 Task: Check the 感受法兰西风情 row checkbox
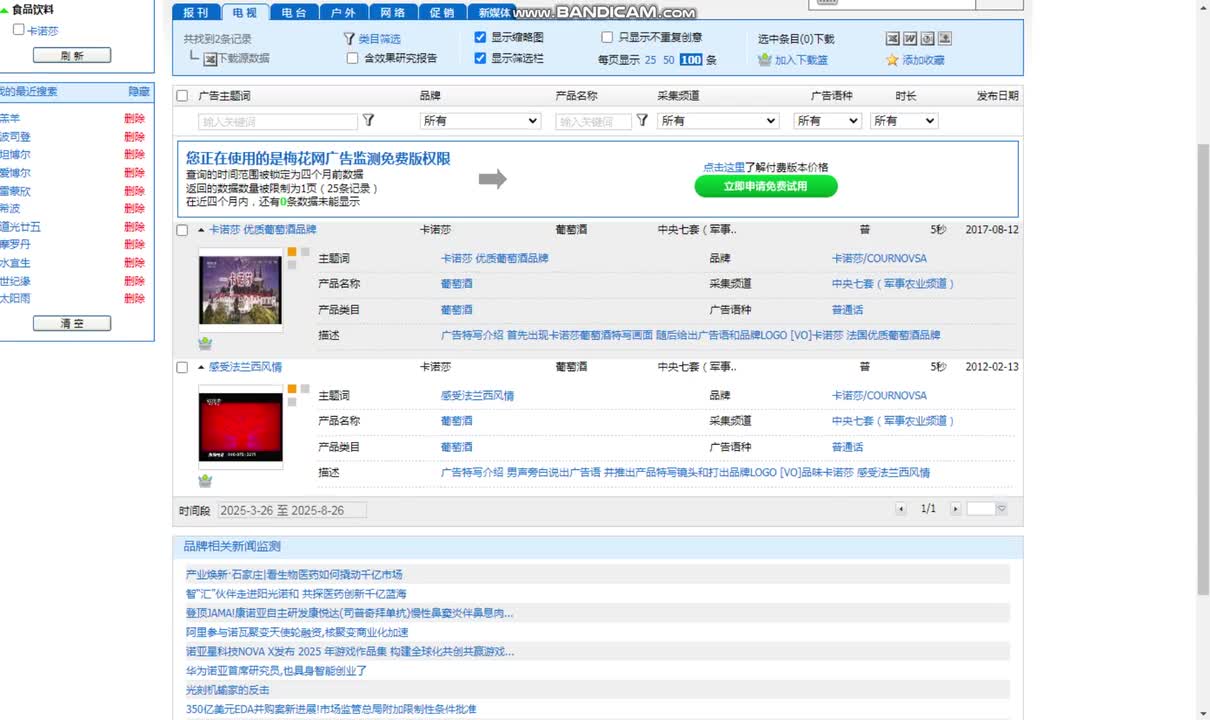click(182, 367)
